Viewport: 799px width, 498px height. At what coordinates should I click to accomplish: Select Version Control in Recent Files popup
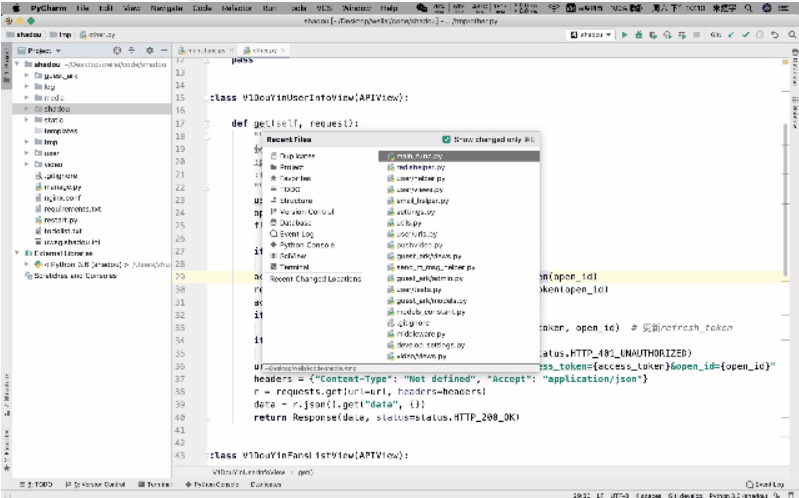307,212
